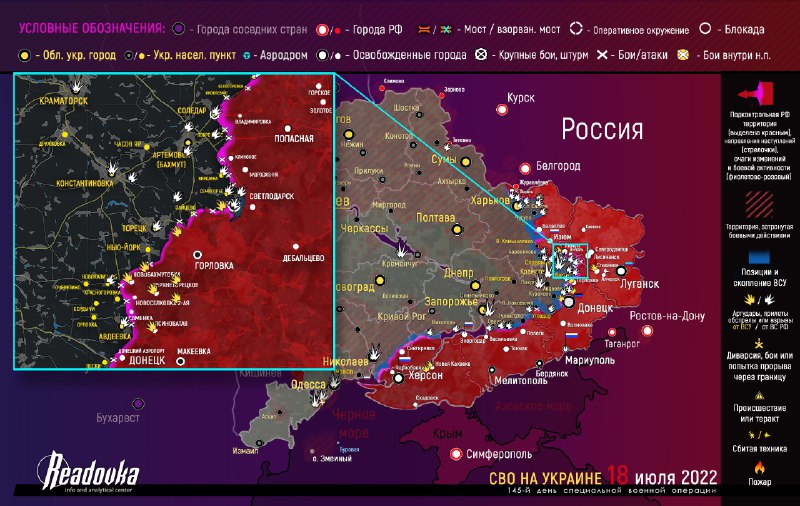Select the Ростов-на-Дону city label
Screen dimensions: 800x506
pos(668,316)
